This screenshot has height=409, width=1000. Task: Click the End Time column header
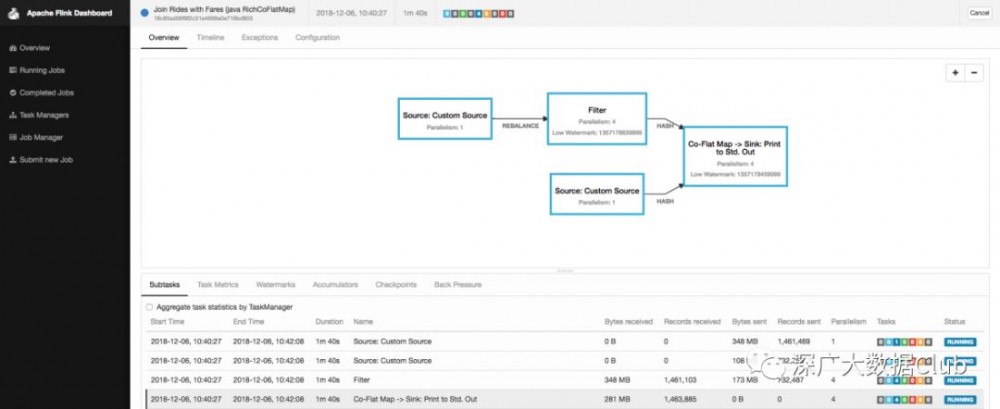(x=249, y=322)
